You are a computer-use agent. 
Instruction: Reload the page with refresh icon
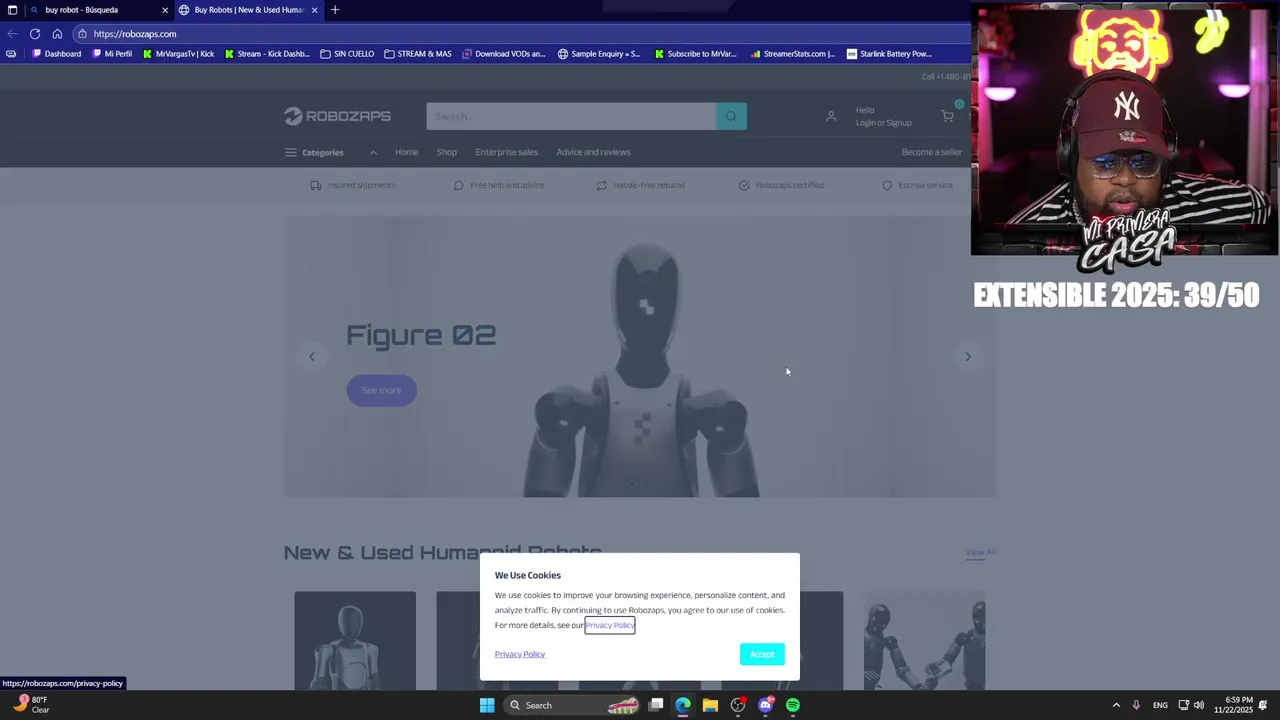pyautogui.click(x=34, y=34)
